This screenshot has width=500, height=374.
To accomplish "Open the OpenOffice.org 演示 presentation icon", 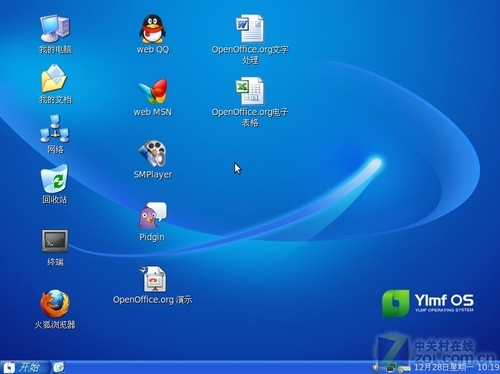I will click(x=153, y=279).
